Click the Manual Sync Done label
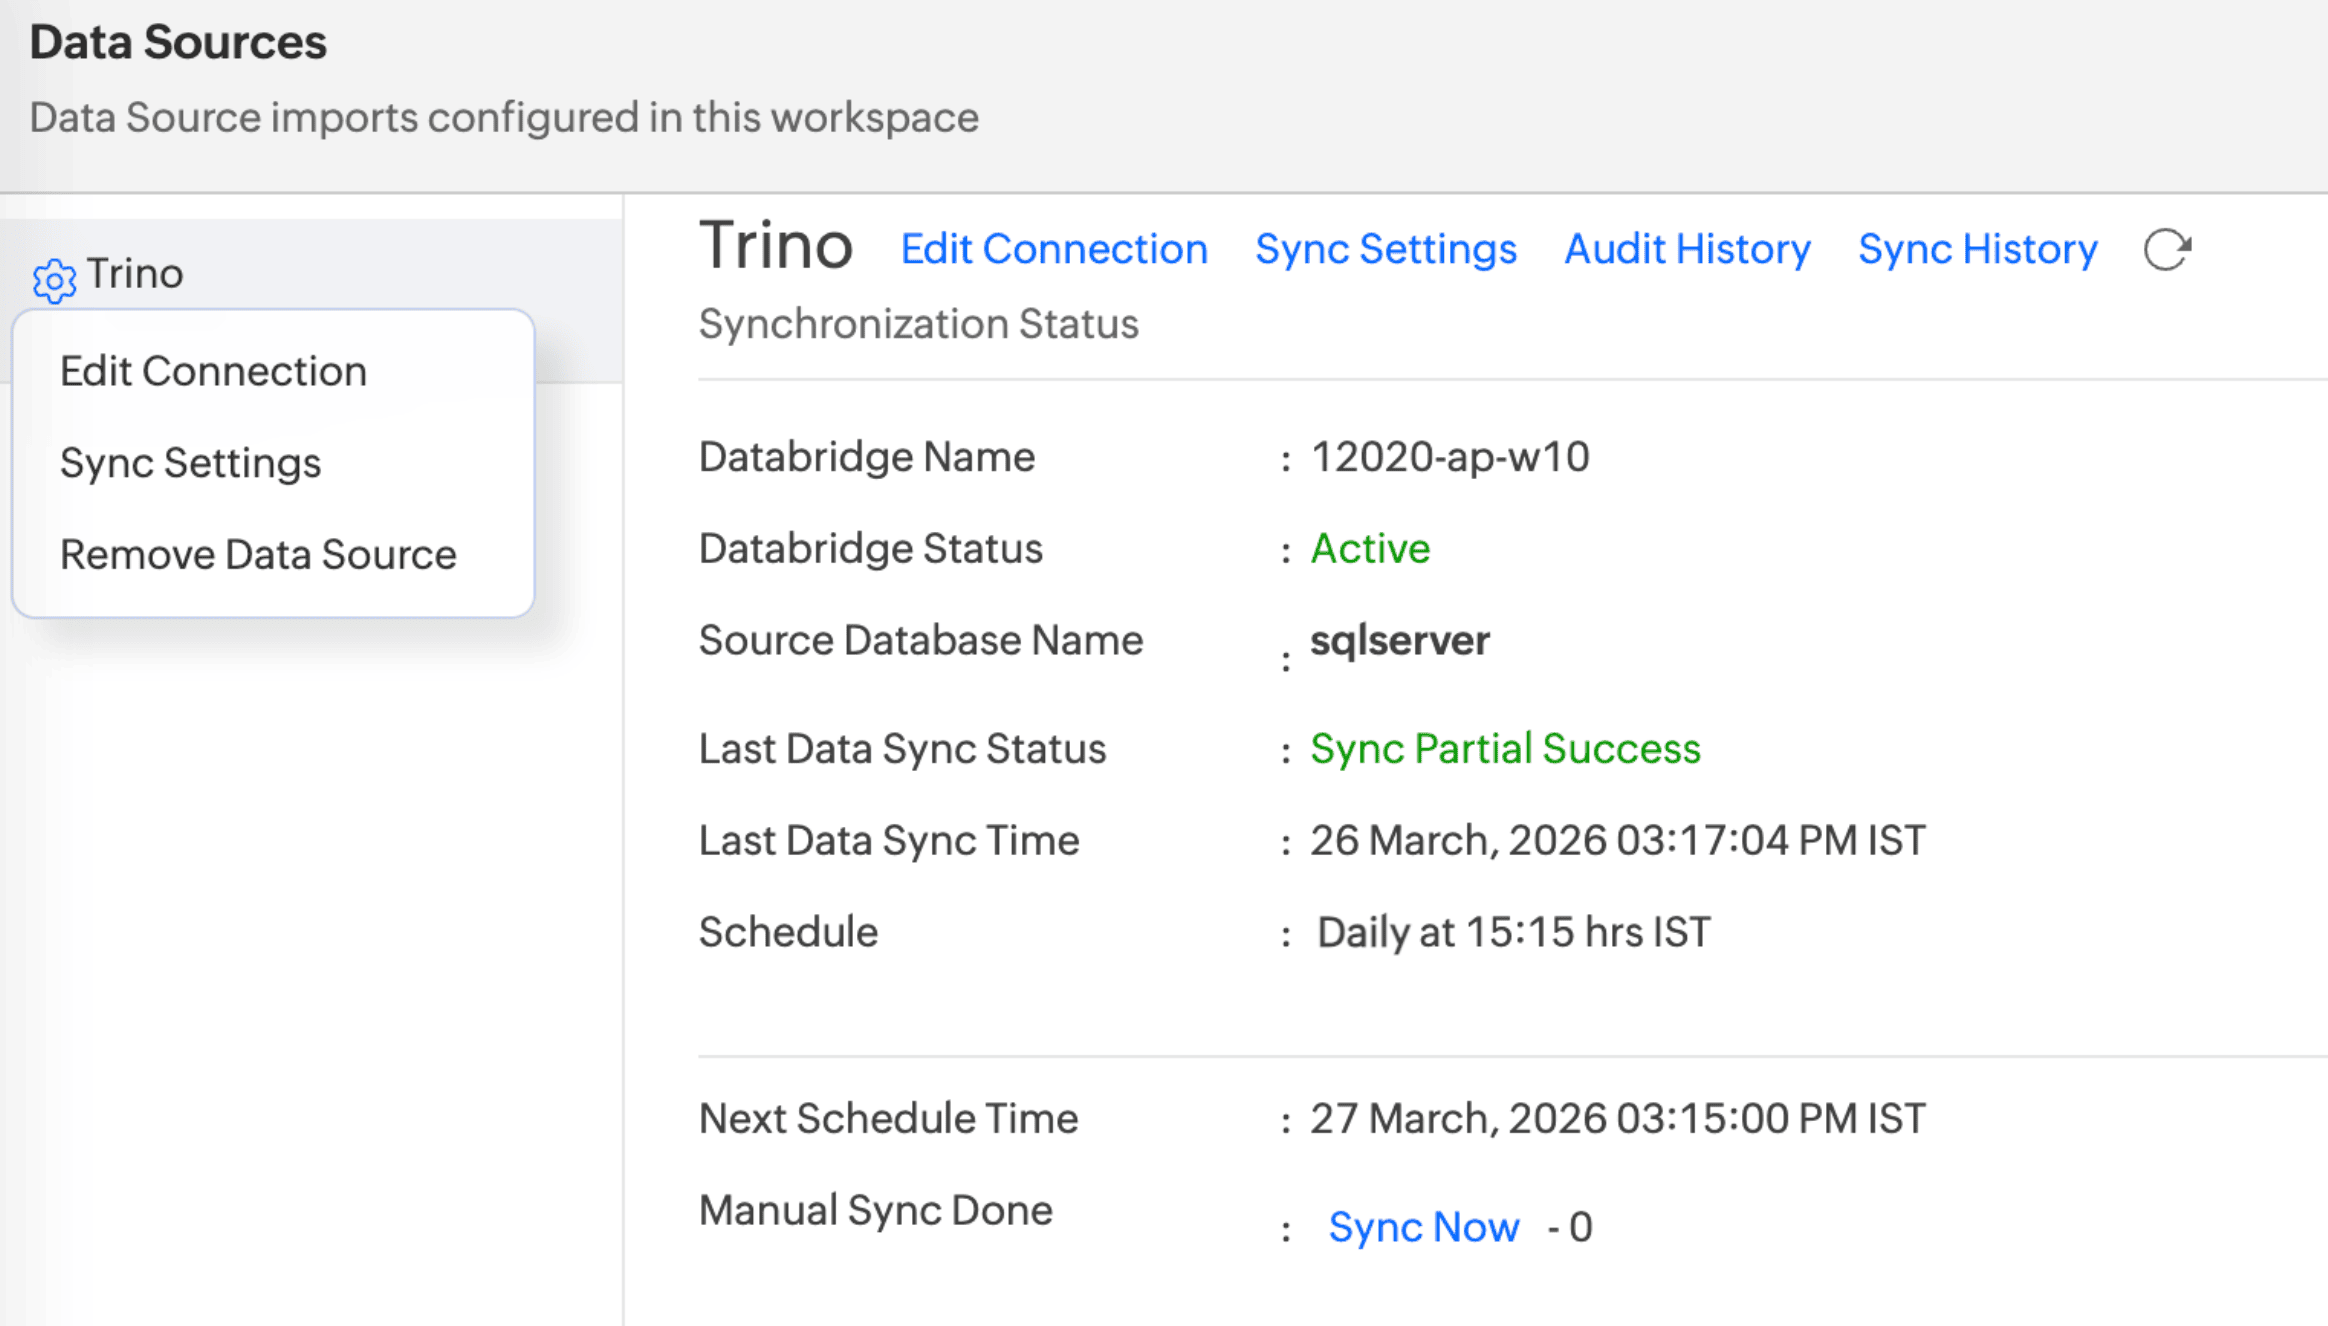The height and width of the screenshot is (1326, 2328). click(876, 1211)
